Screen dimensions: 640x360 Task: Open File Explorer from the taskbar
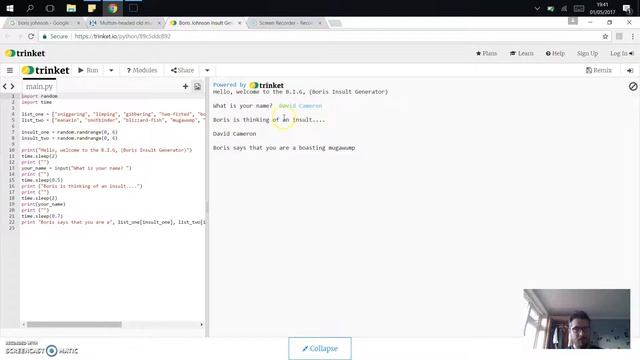click(71, 8)
